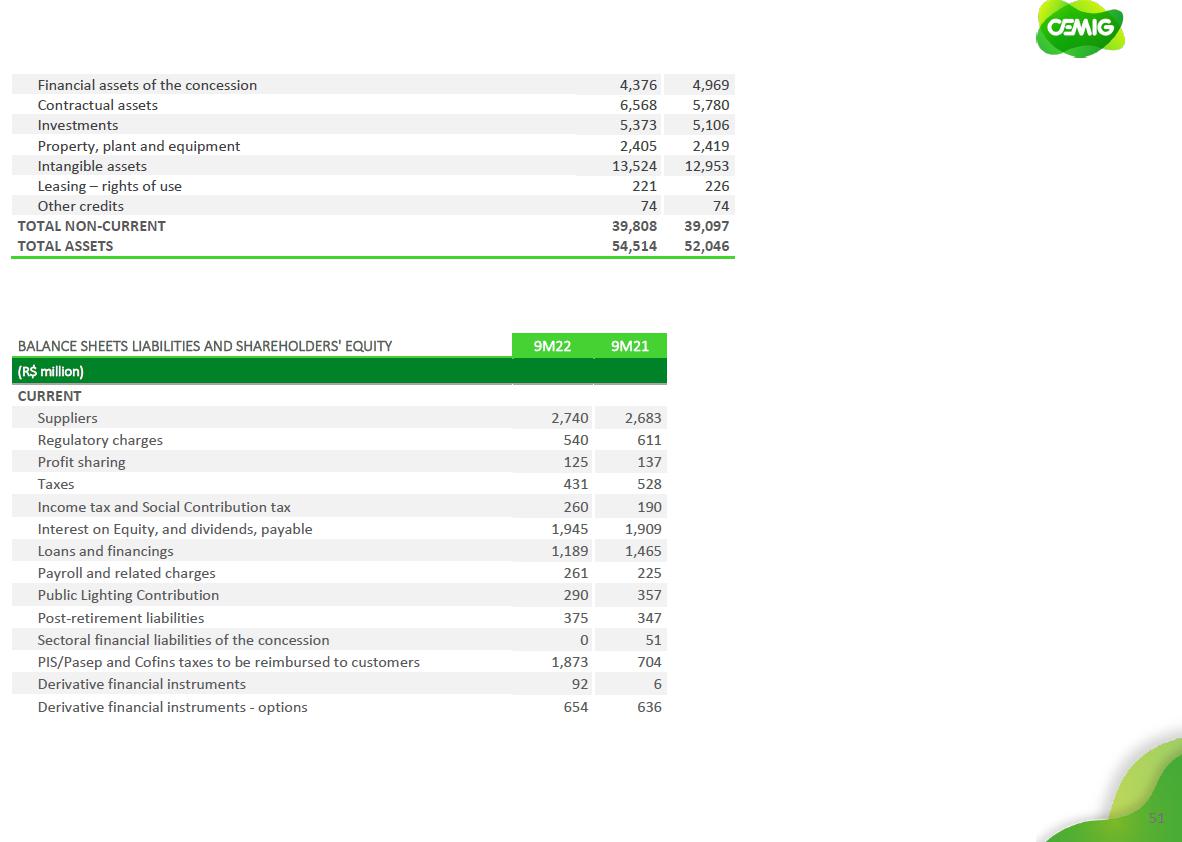
Task: Click the page number 51
Action: pyautogui.click(x=1156, y=818)
